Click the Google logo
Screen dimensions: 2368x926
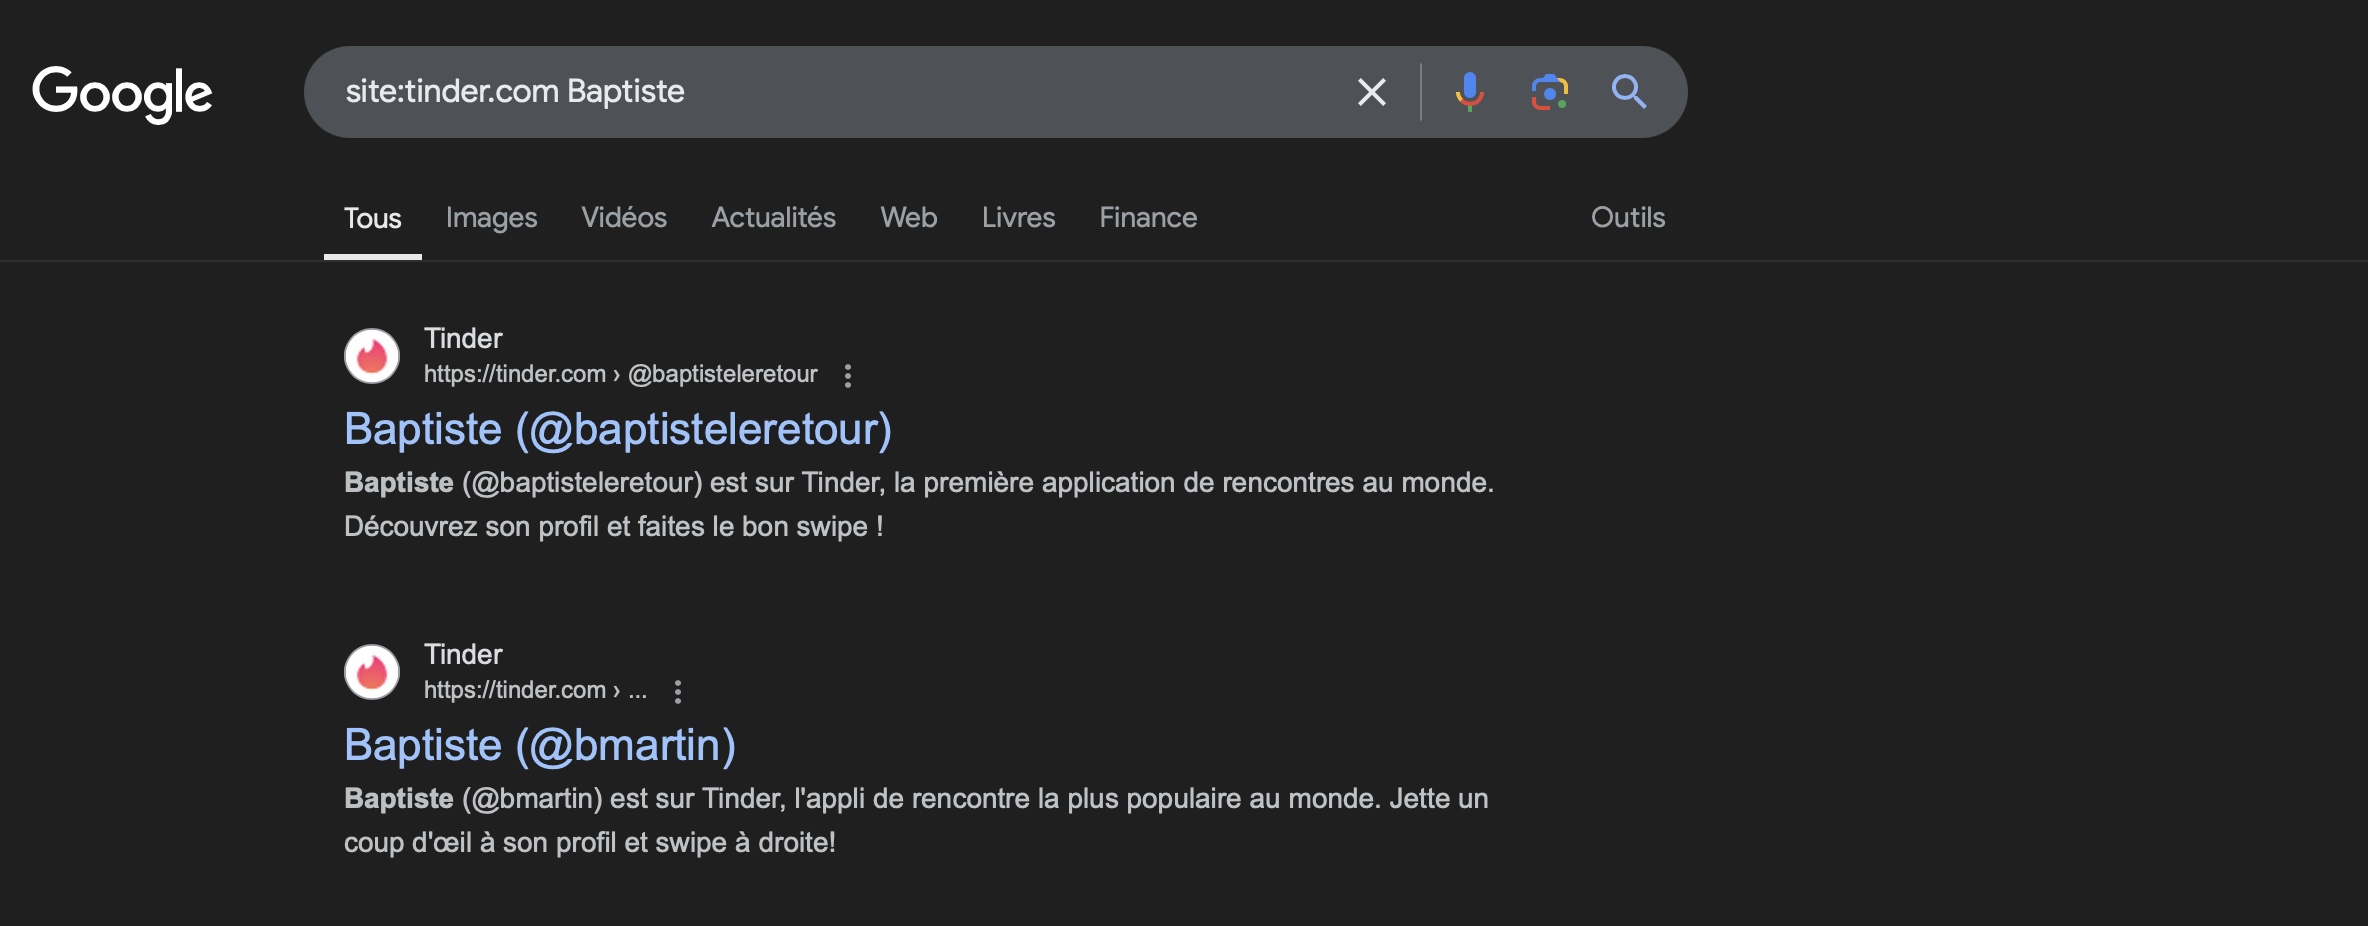coord(122,94)
